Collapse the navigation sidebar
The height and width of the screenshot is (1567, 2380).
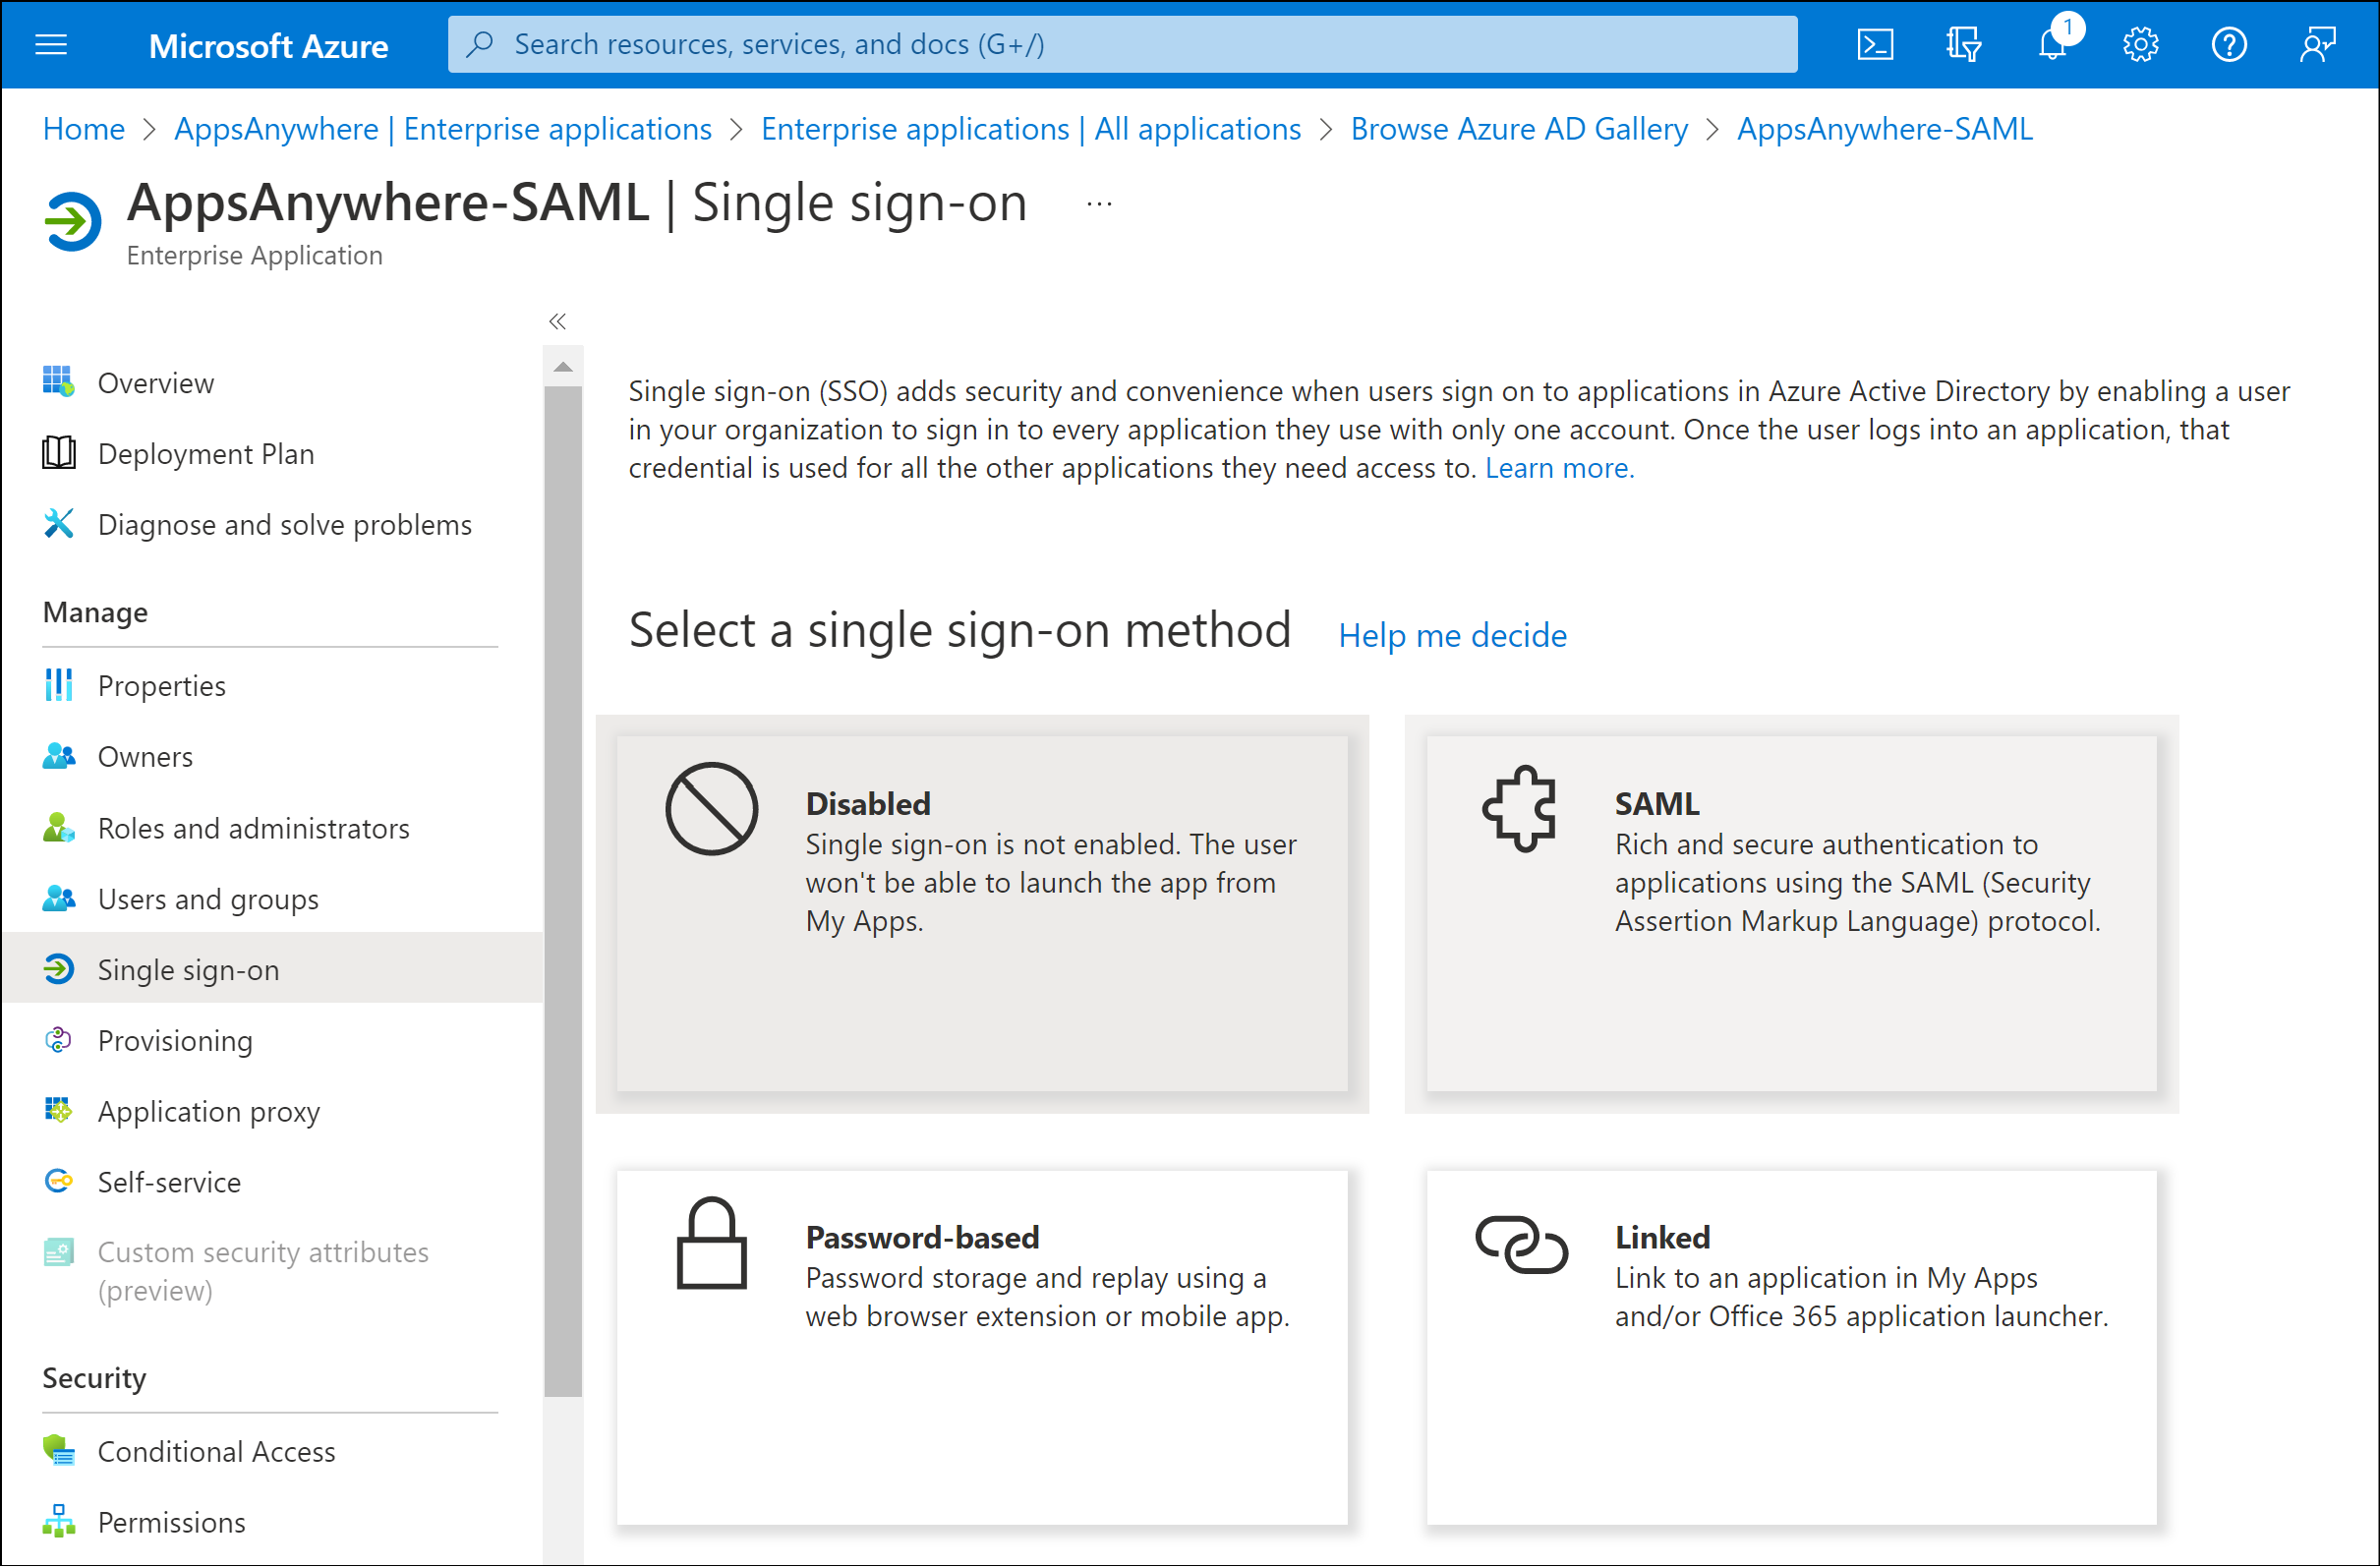tap(558, 321)
